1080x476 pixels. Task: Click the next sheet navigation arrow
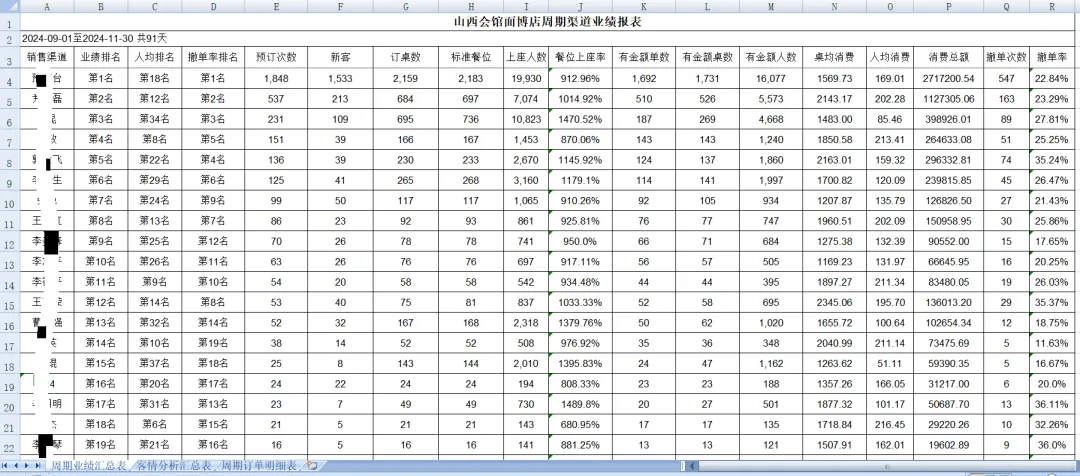28,466
